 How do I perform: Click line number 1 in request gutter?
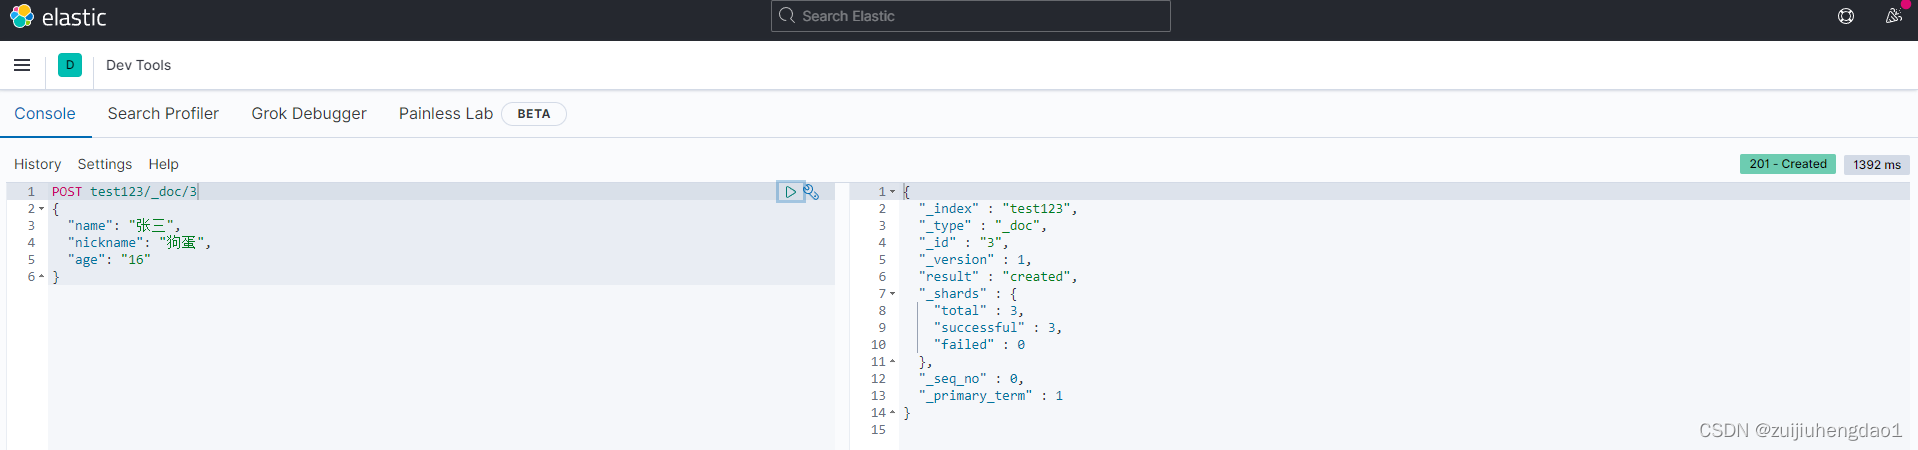31,191
